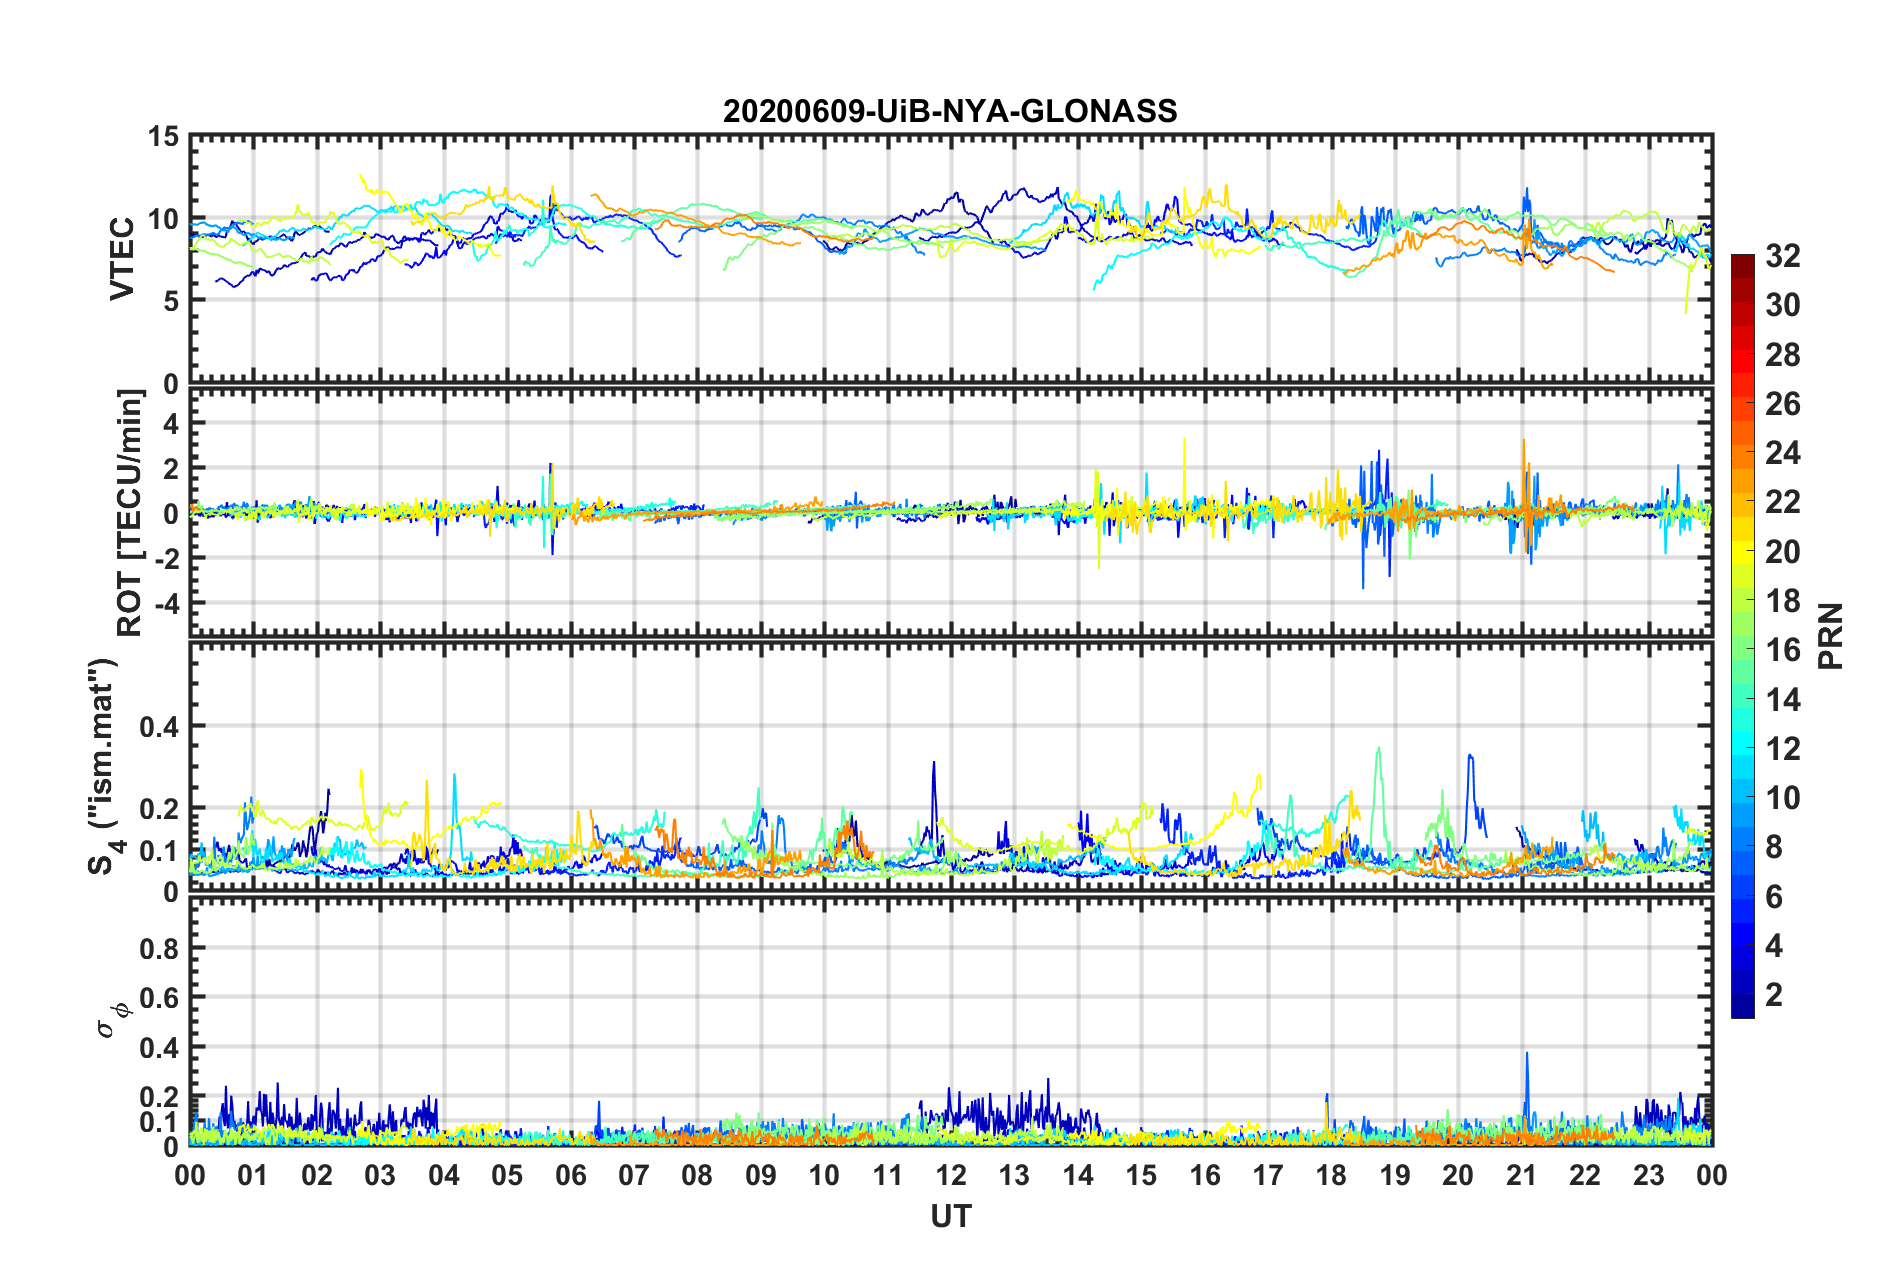Click colorbar tick value 2

click(1774, 994)
